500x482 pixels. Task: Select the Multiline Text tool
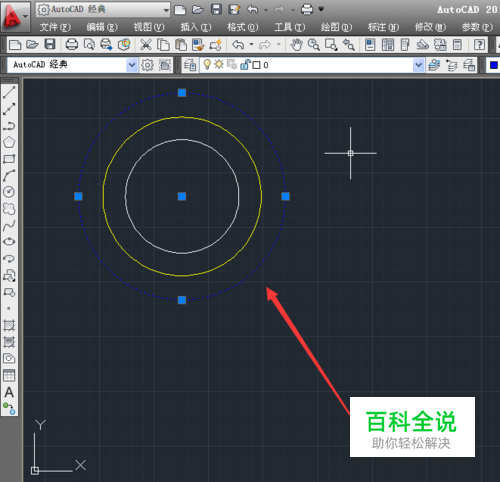(9, 392)
